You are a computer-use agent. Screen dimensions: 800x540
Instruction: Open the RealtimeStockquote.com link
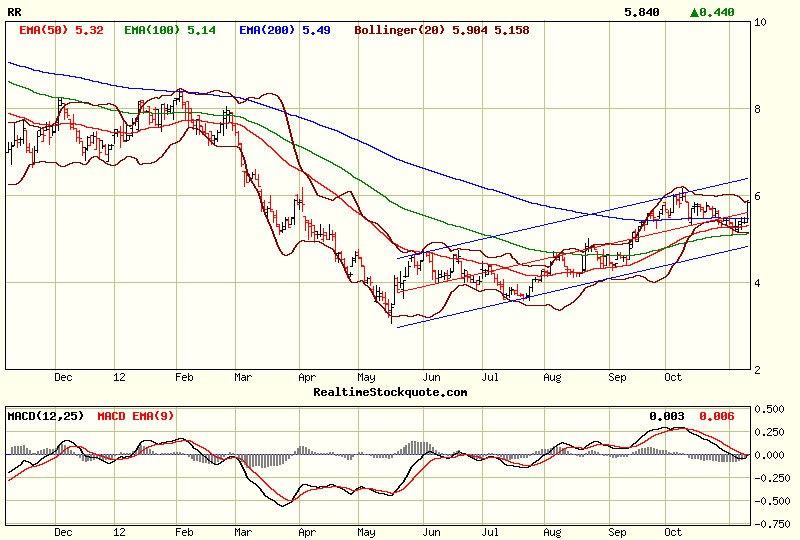coord(390,392)
